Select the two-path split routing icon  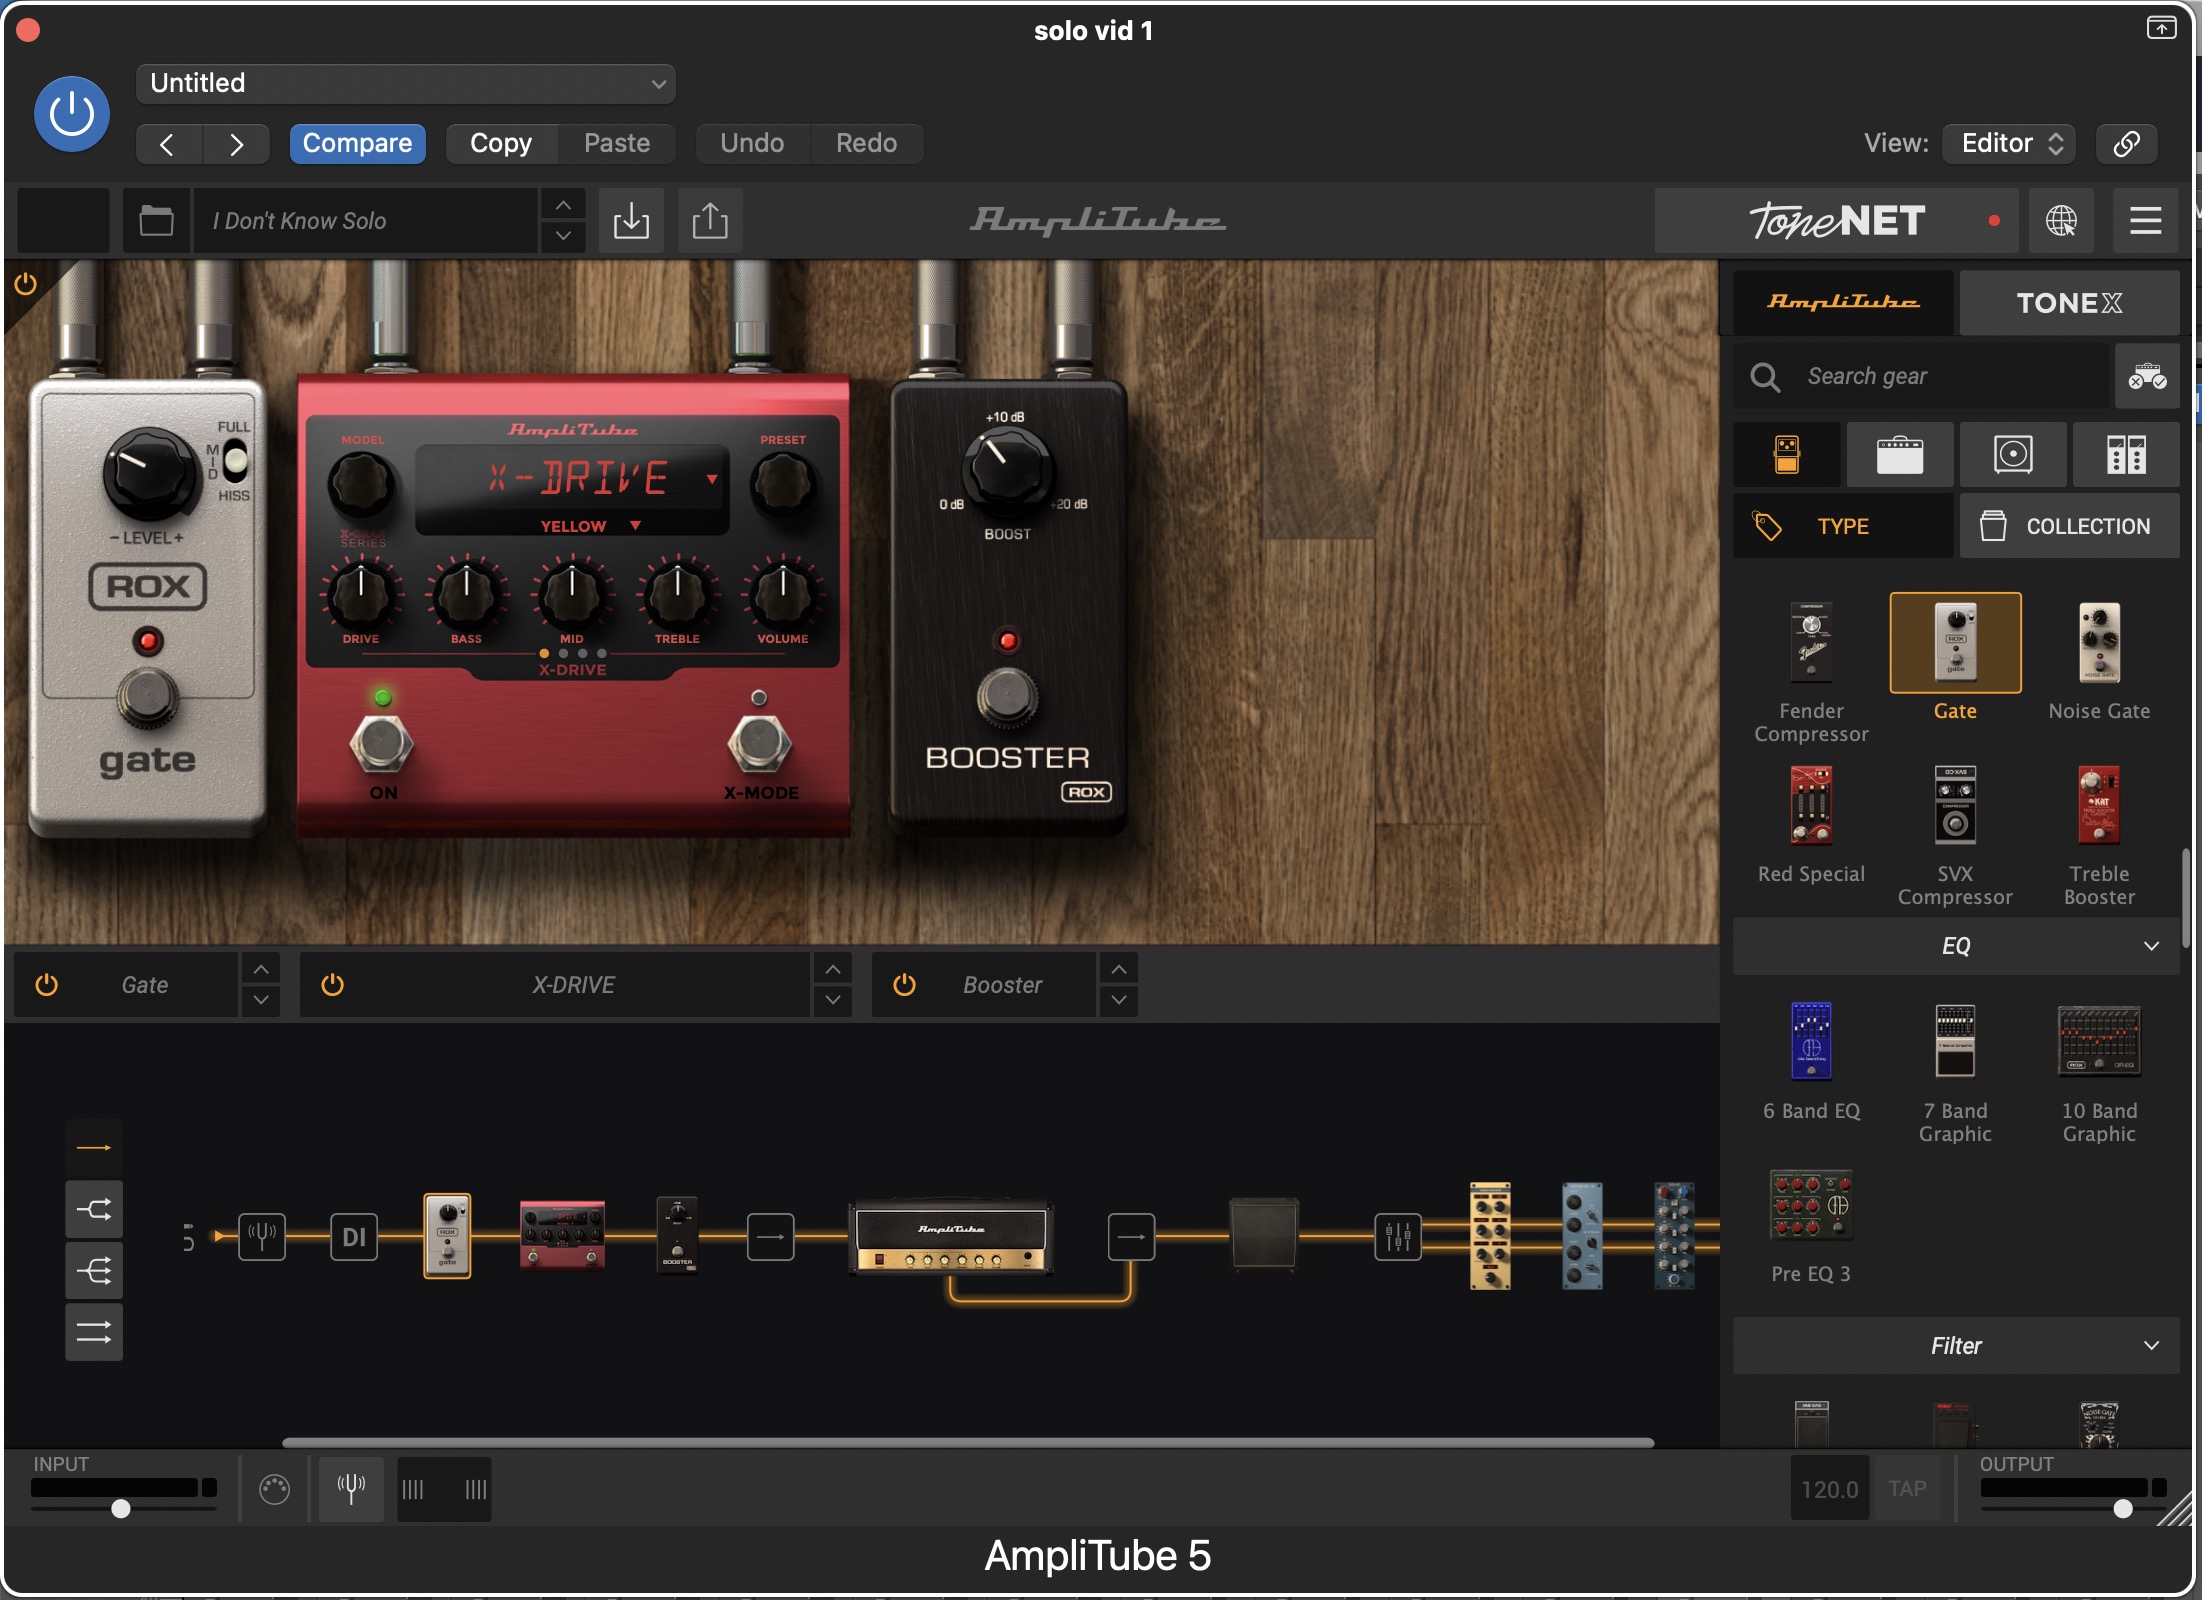(94, 1209)
